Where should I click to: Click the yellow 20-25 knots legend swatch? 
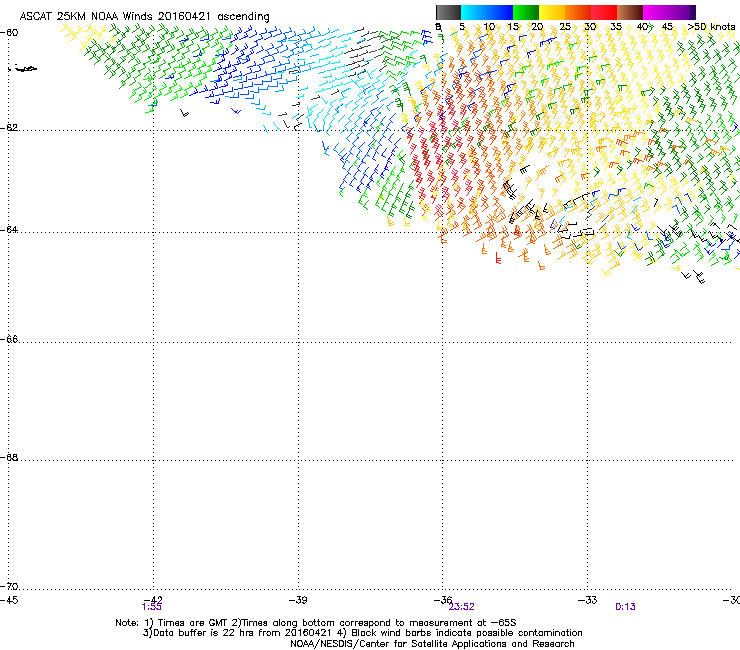coord(552,12)
